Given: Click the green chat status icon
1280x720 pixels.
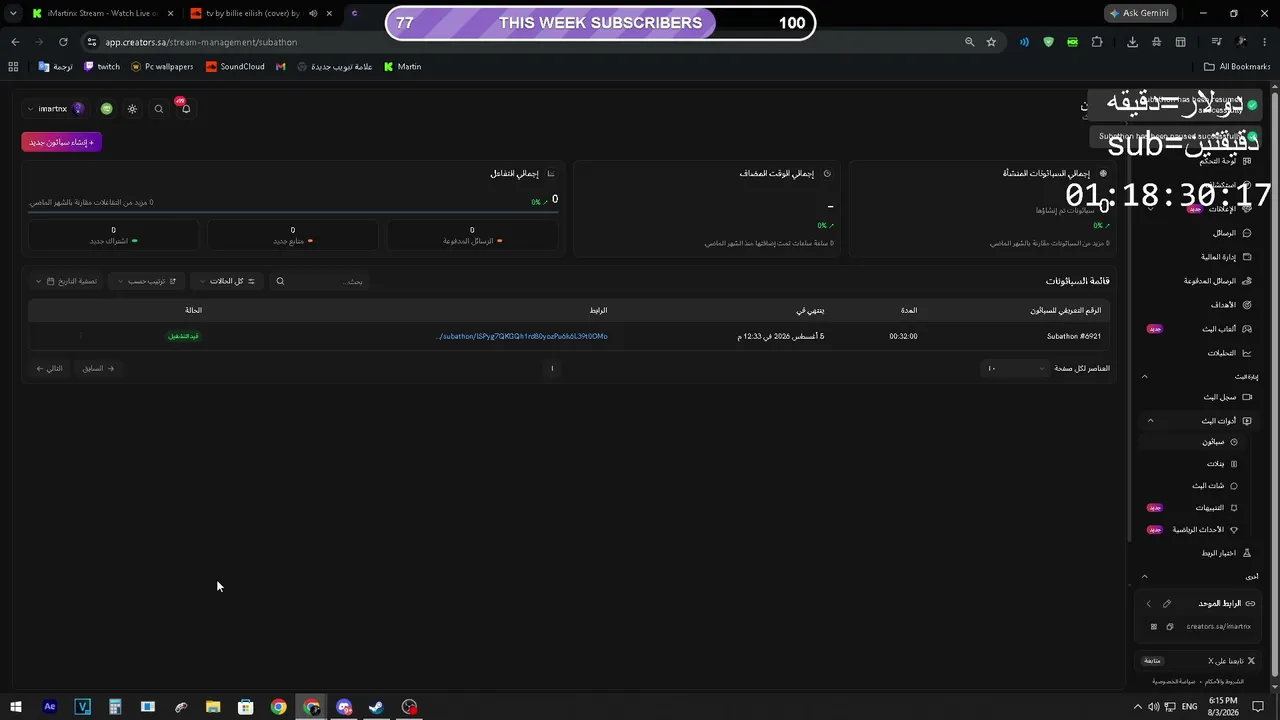Looking at the screenshot, I should [x=106, y=109].
